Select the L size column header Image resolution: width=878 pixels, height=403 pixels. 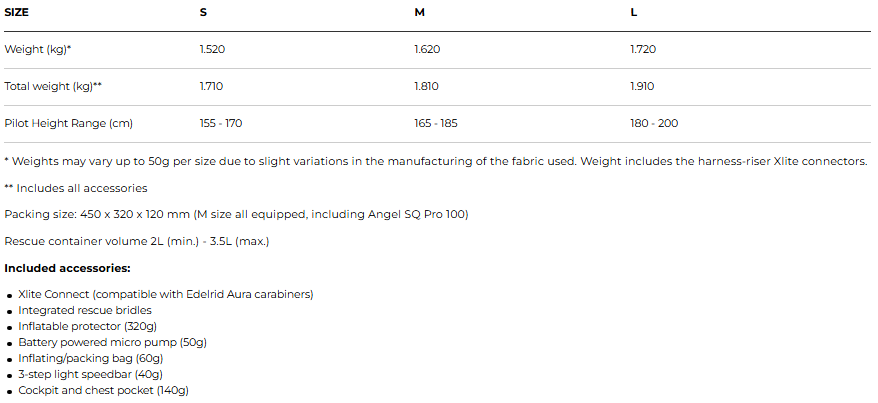pos(633,12)
